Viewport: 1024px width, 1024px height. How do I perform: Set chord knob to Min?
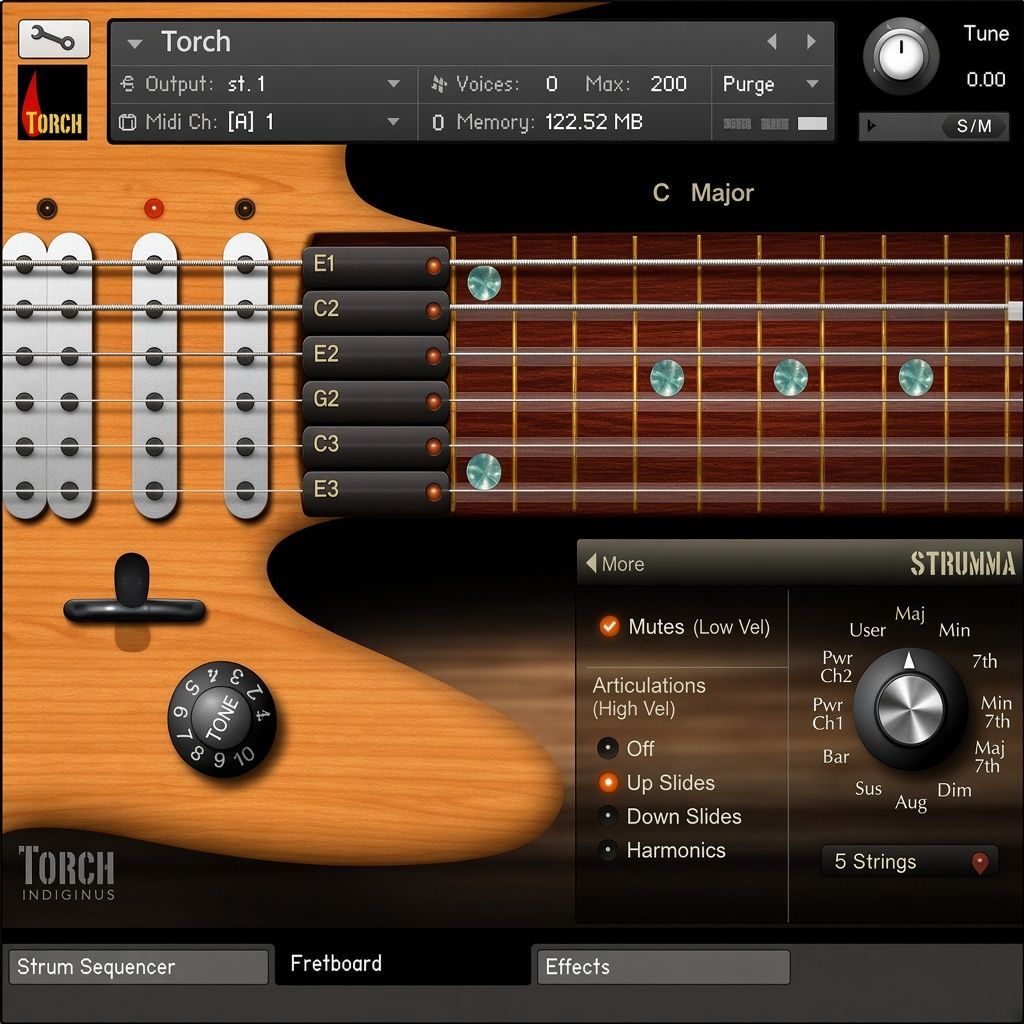(954, 630)
